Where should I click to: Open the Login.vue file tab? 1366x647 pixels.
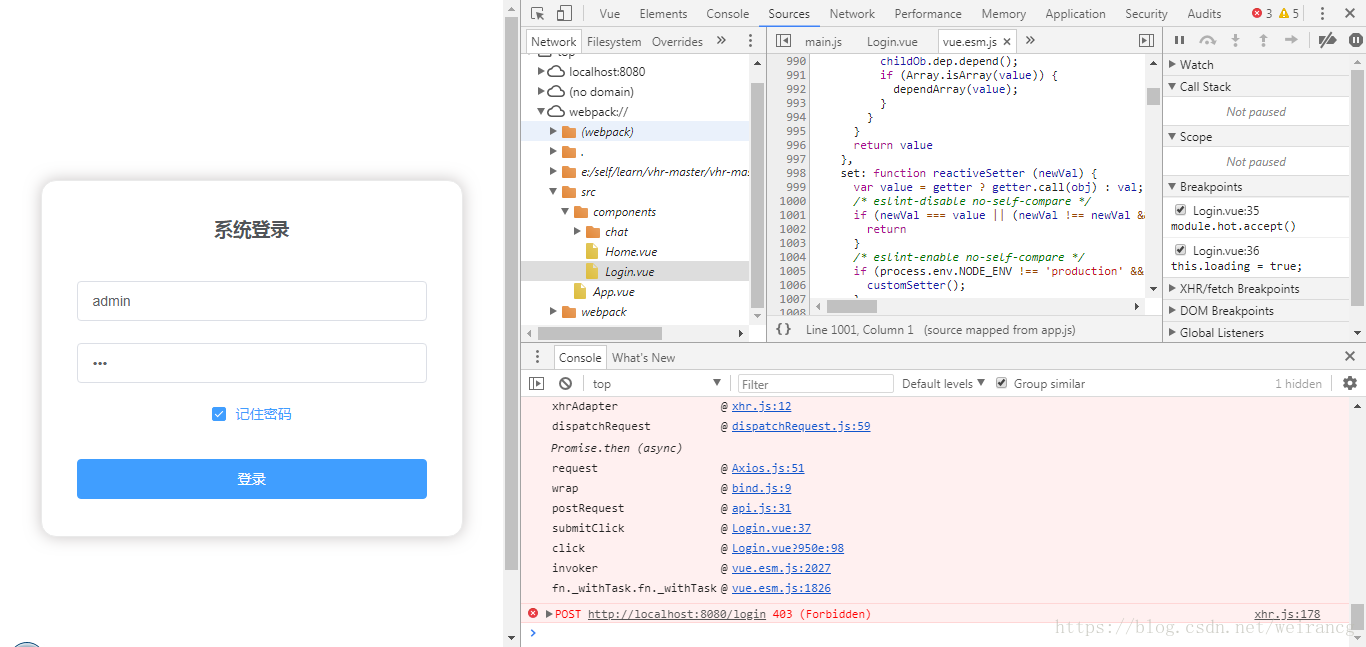pyautogui.click(x=892, y=41)
